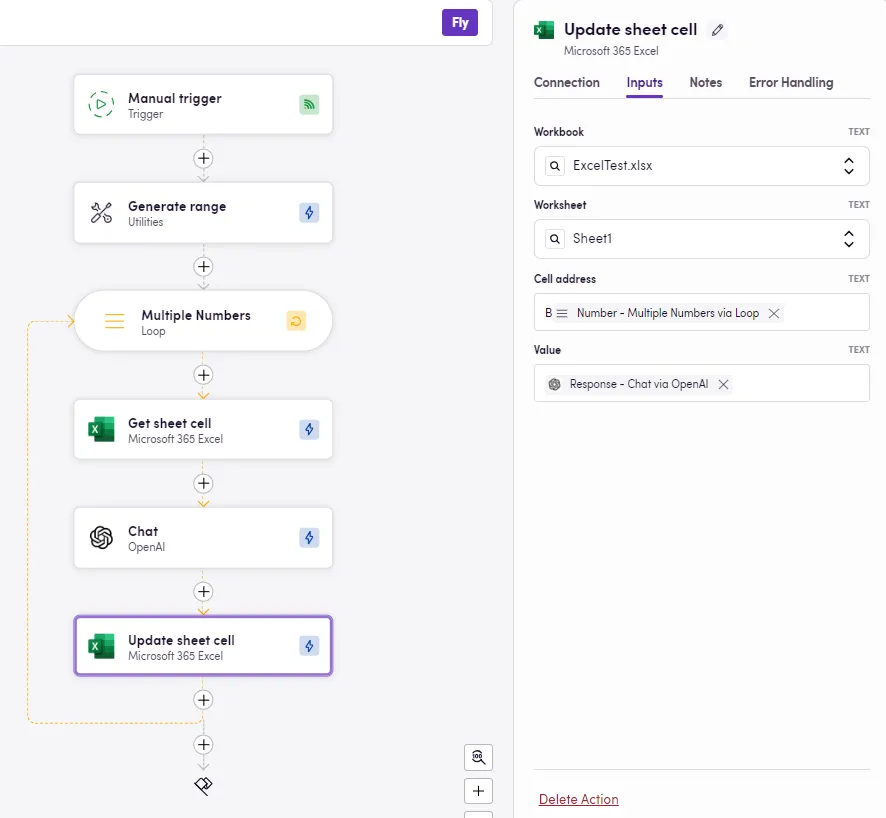Click the pencil icon to rename action
The width and height of the screenshot is (886, 818).
point(717,30)
